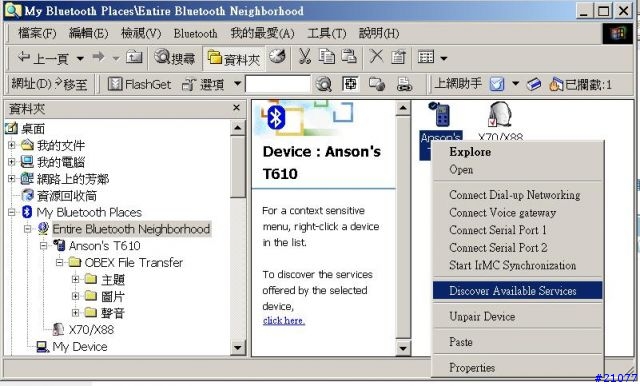640x386 pixels.
Task: Open the Help (說明) menu
Action: click(x=379, y=33)
